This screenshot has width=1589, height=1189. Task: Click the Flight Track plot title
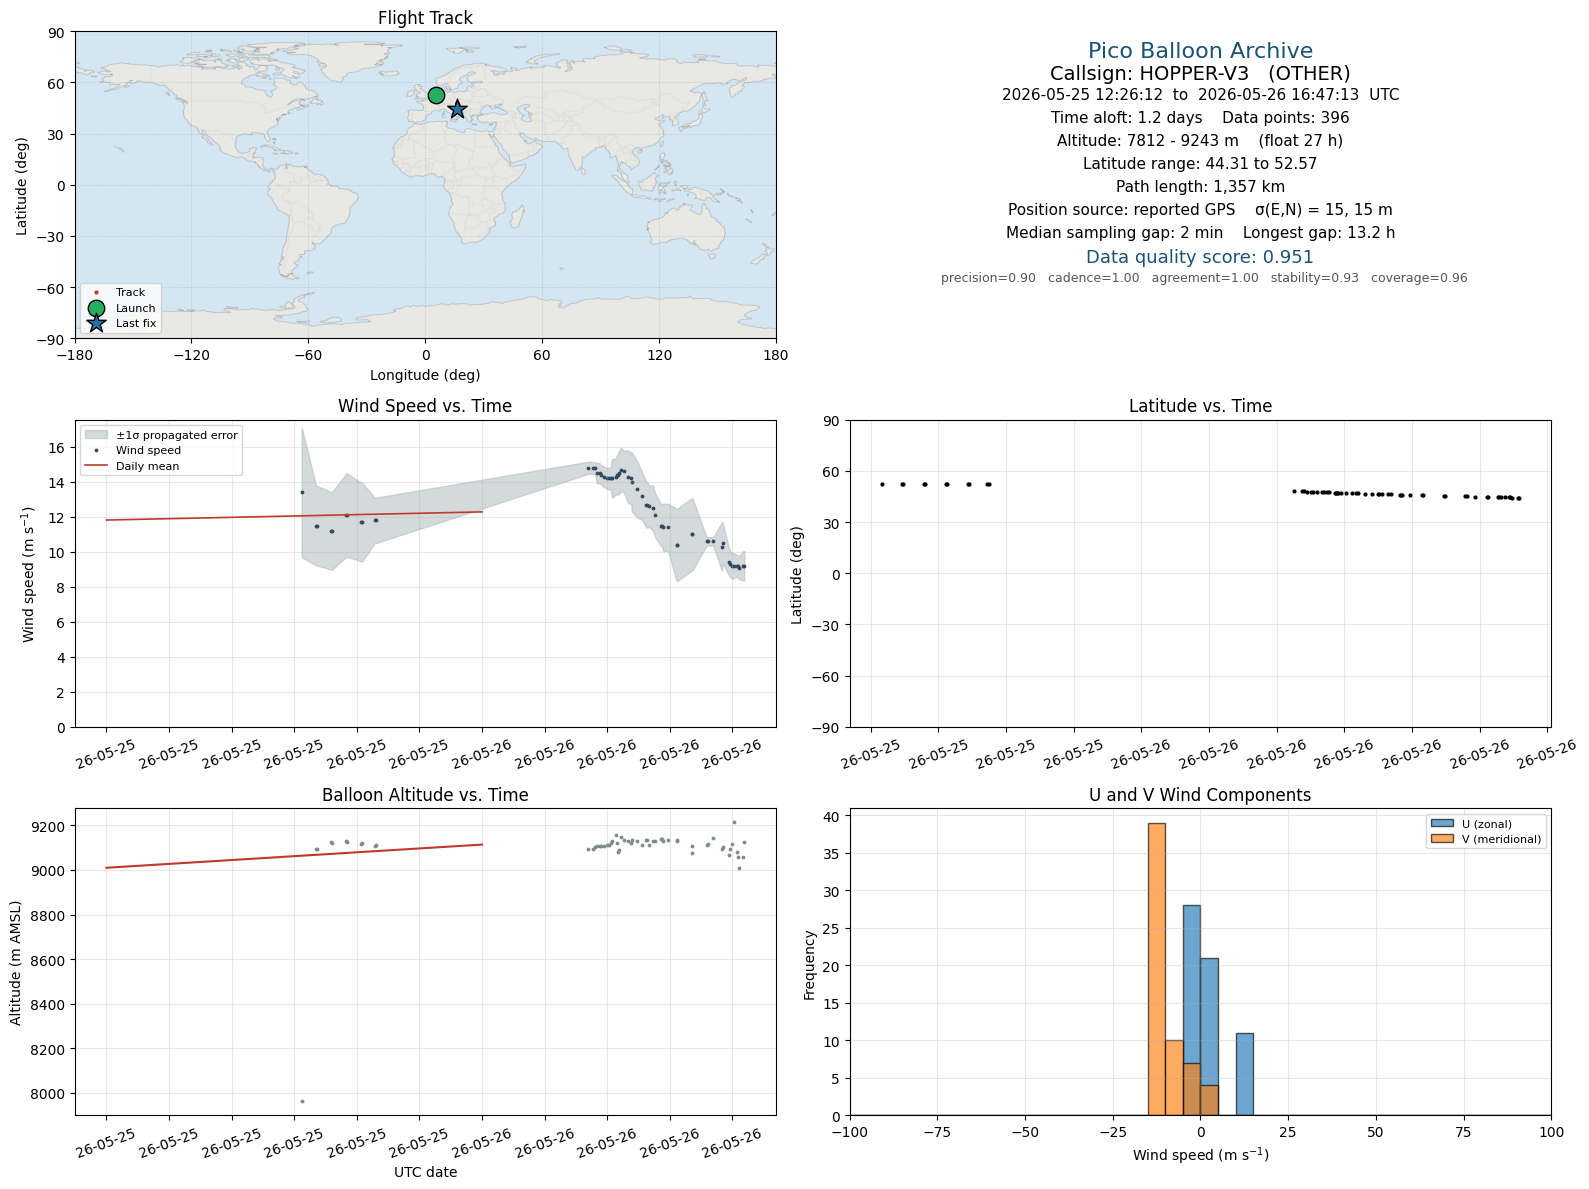pyautogui.click(x=425, y=18)
